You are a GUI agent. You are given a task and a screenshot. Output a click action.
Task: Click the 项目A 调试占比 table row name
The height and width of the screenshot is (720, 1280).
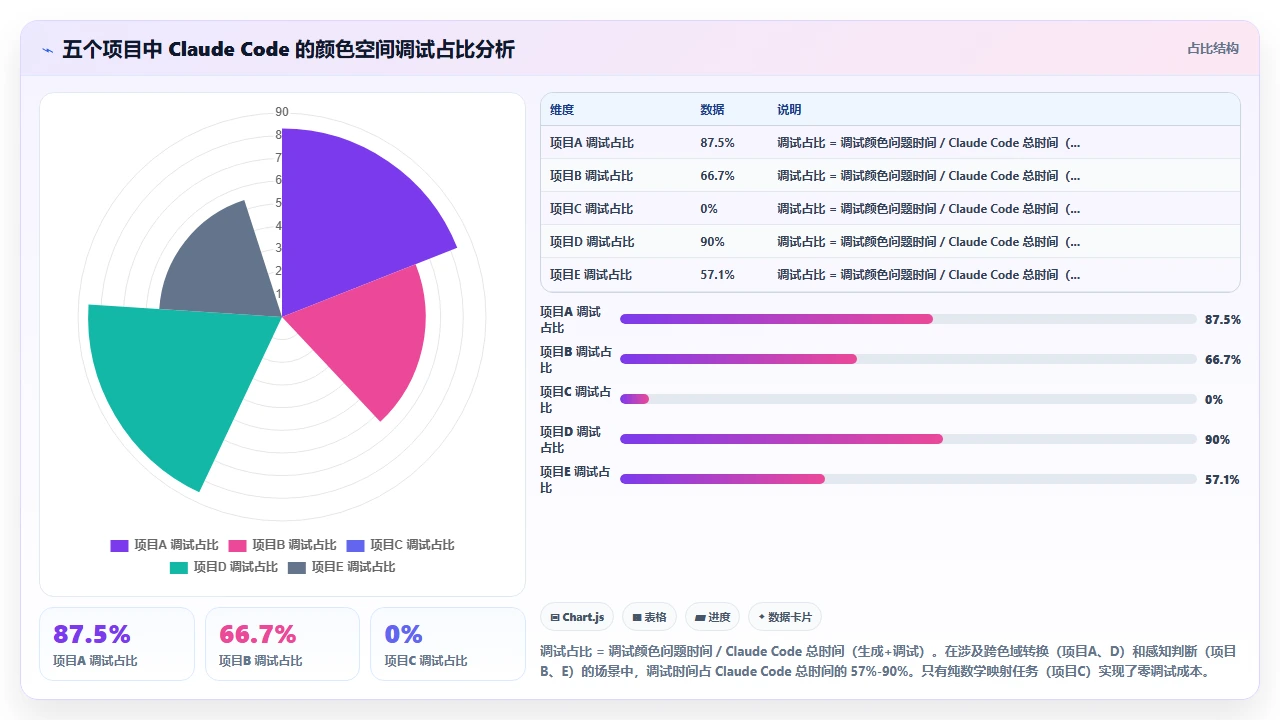point(592,143)
